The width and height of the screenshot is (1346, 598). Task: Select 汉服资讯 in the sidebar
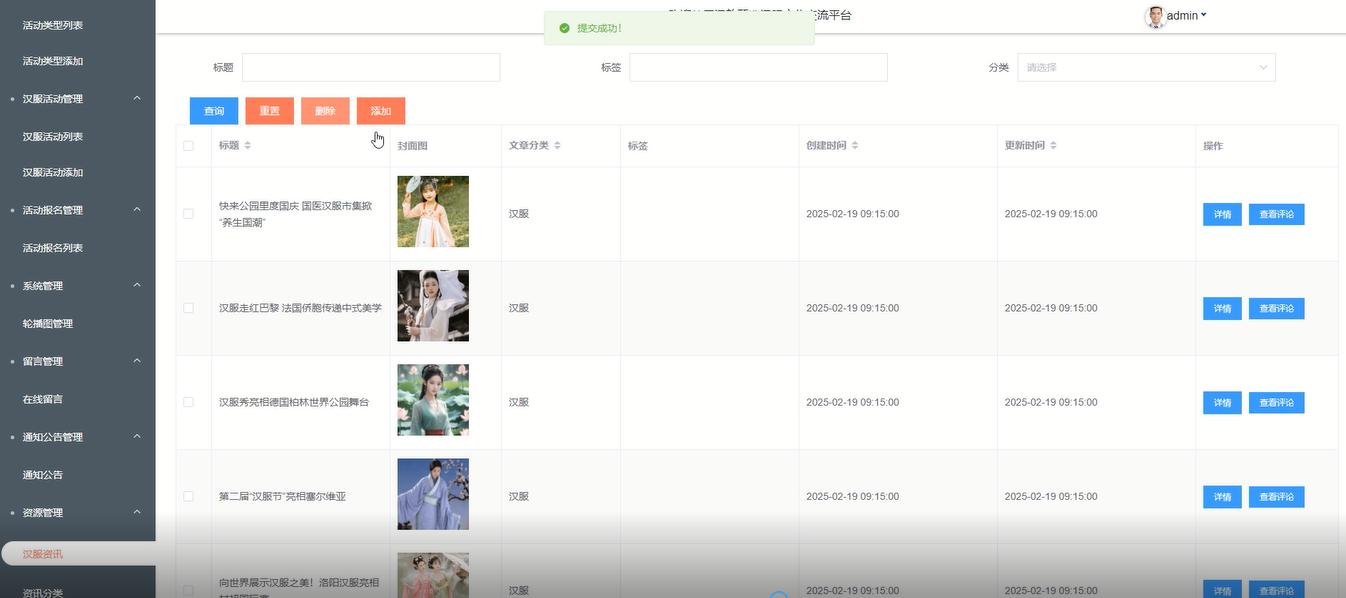coord(78,554)
